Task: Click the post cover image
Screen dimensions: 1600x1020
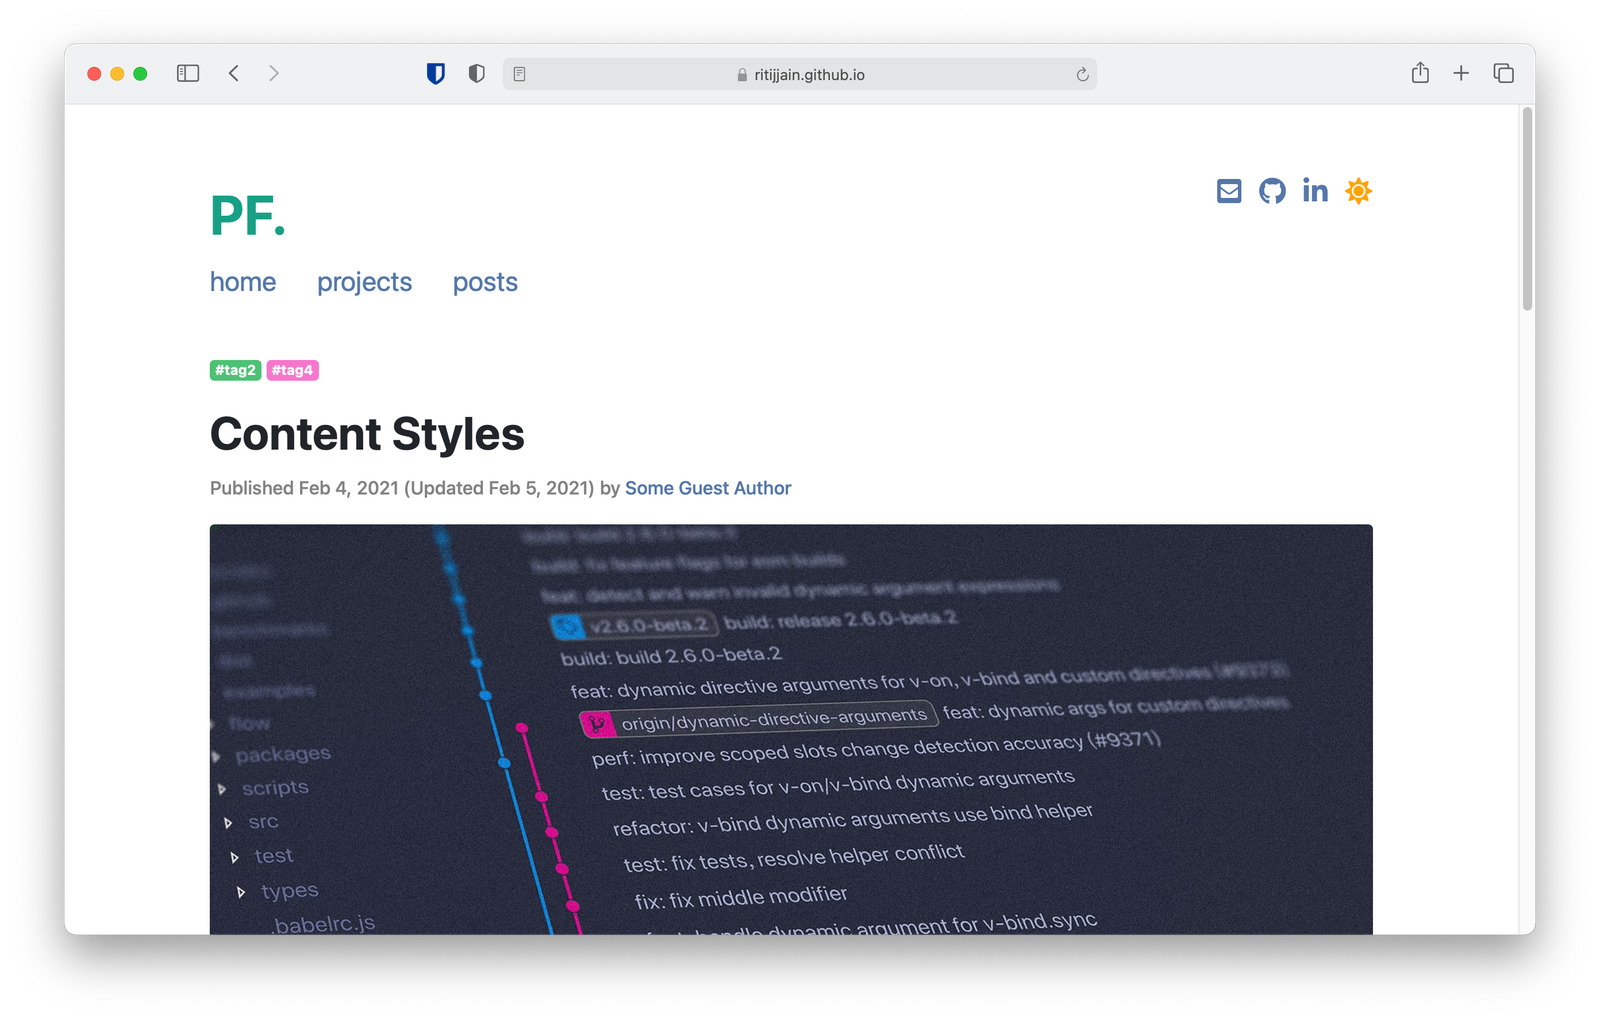Action: (x=791, y=729)
